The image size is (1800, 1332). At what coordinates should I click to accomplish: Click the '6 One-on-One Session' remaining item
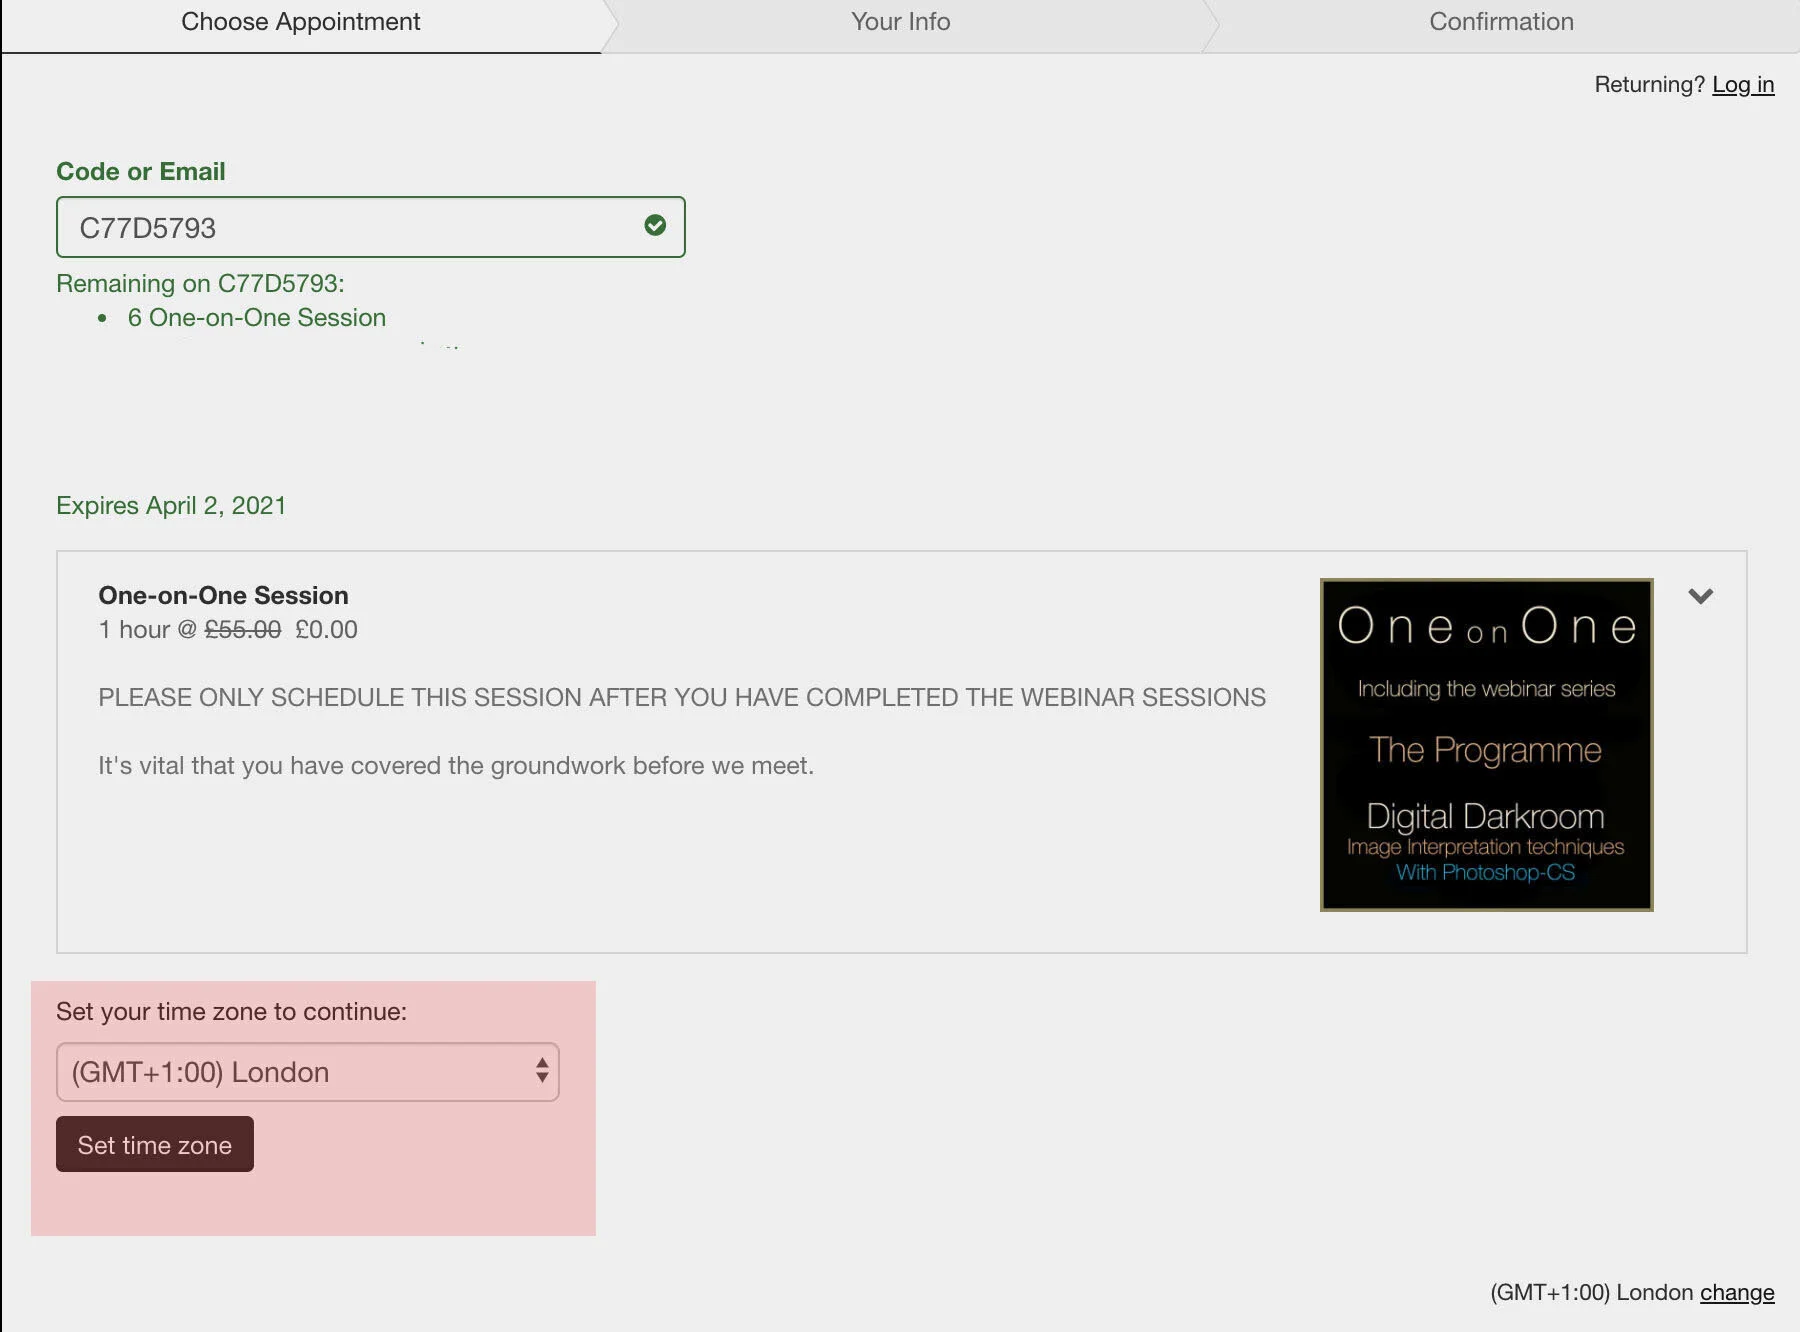pos(257,317)
